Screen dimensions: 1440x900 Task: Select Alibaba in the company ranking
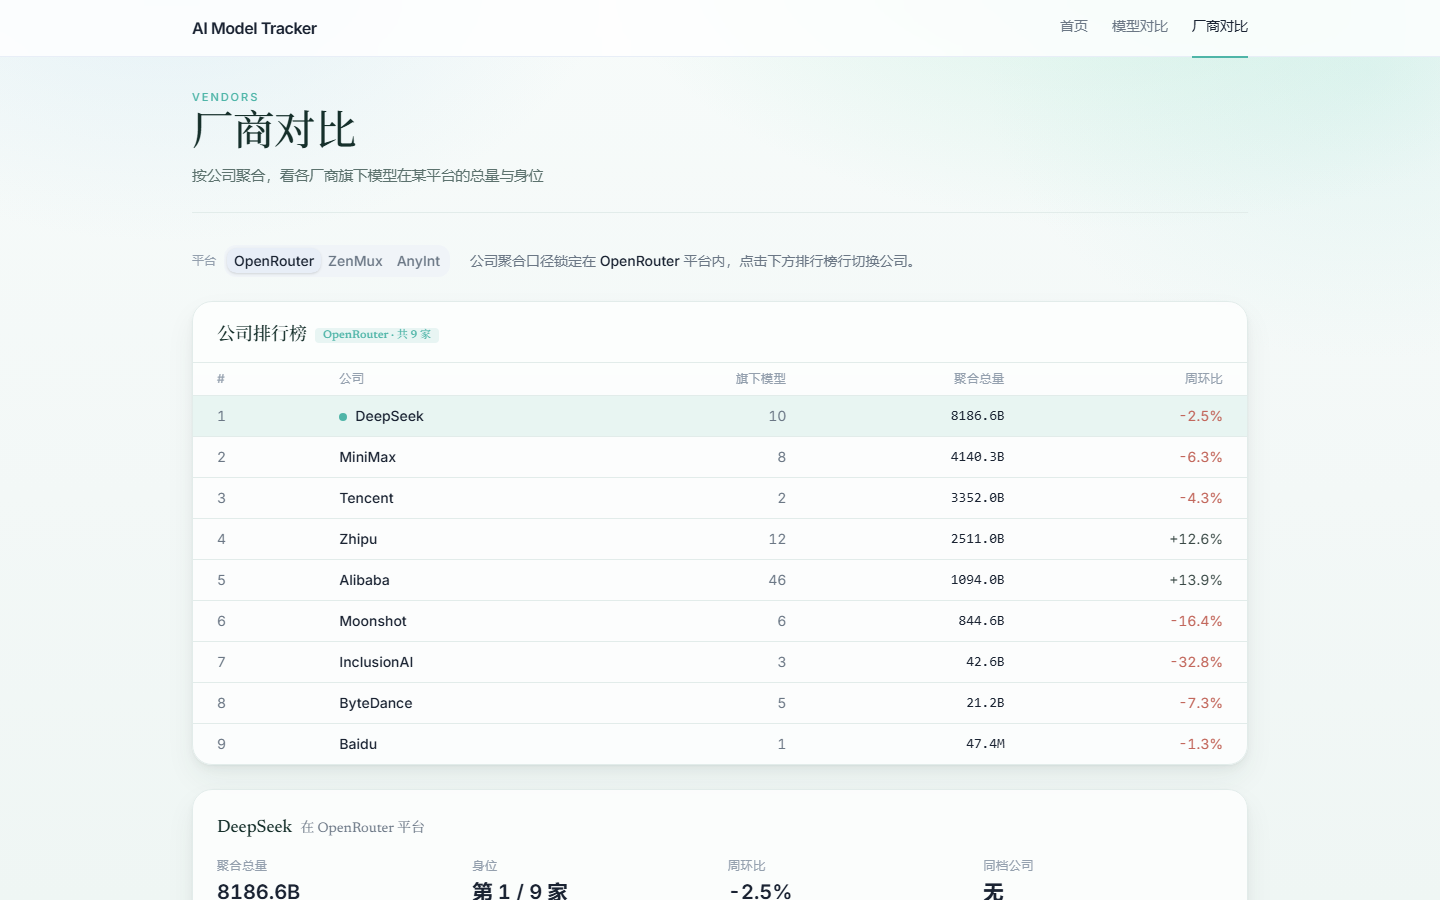click(720, 580)
